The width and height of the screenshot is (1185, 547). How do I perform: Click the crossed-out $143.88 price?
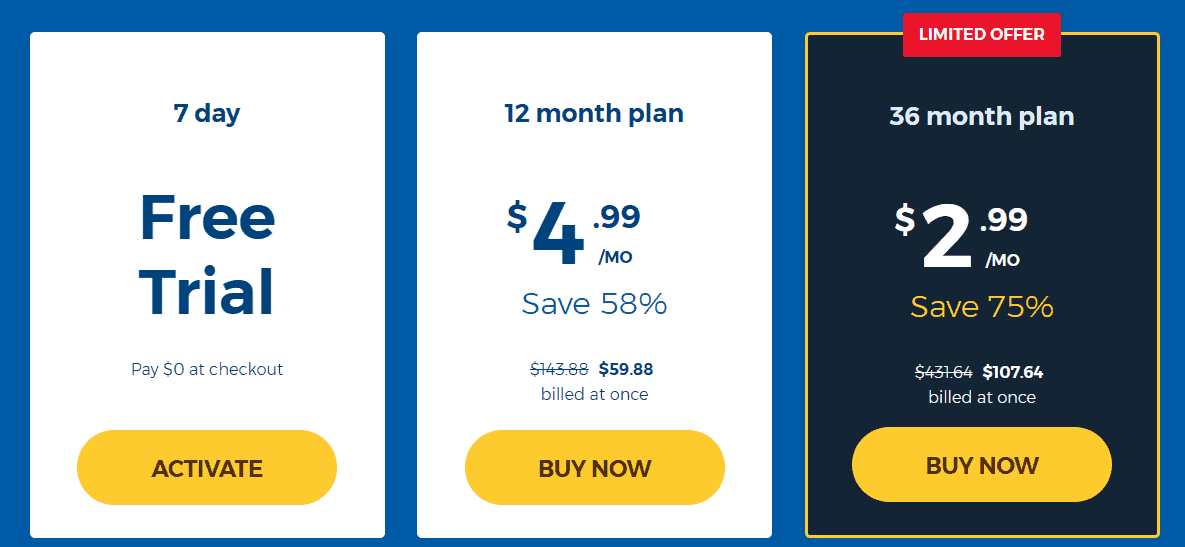click(x=559, y=369)
